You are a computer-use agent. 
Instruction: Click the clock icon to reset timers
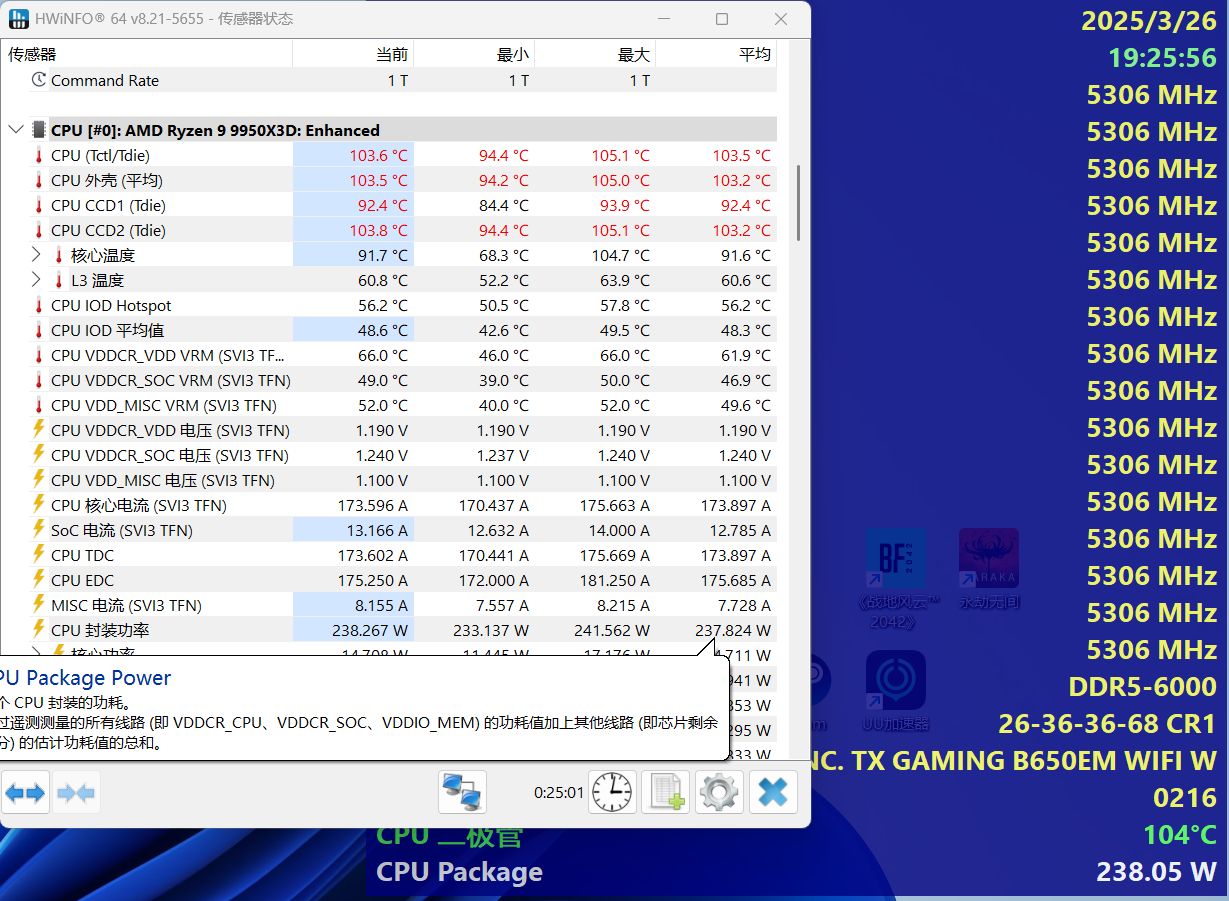coord(611,791)
